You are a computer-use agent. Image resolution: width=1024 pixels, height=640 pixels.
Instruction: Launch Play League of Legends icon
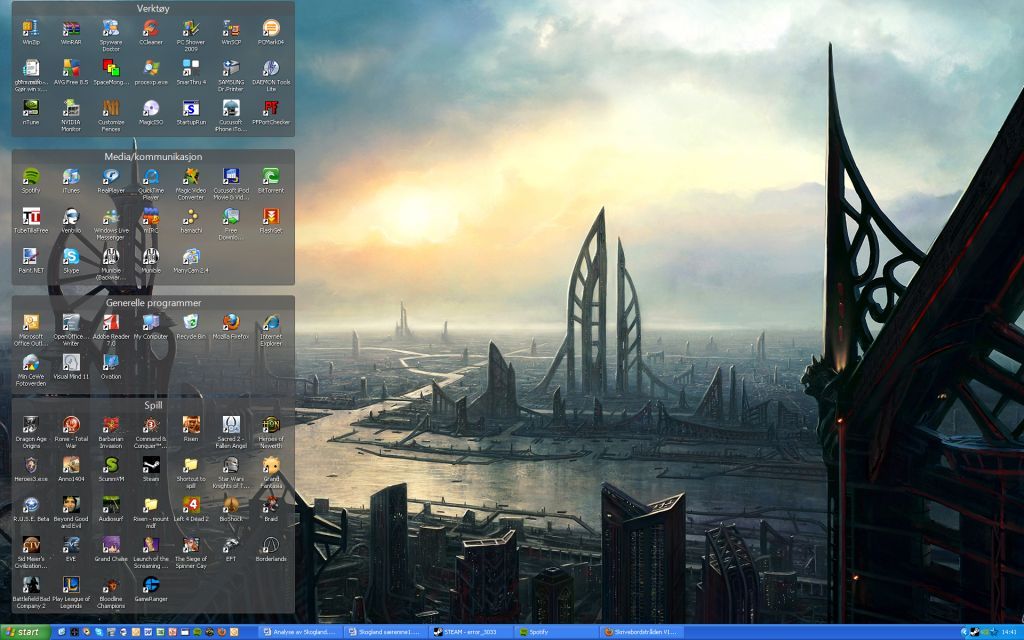pos(71,592)
